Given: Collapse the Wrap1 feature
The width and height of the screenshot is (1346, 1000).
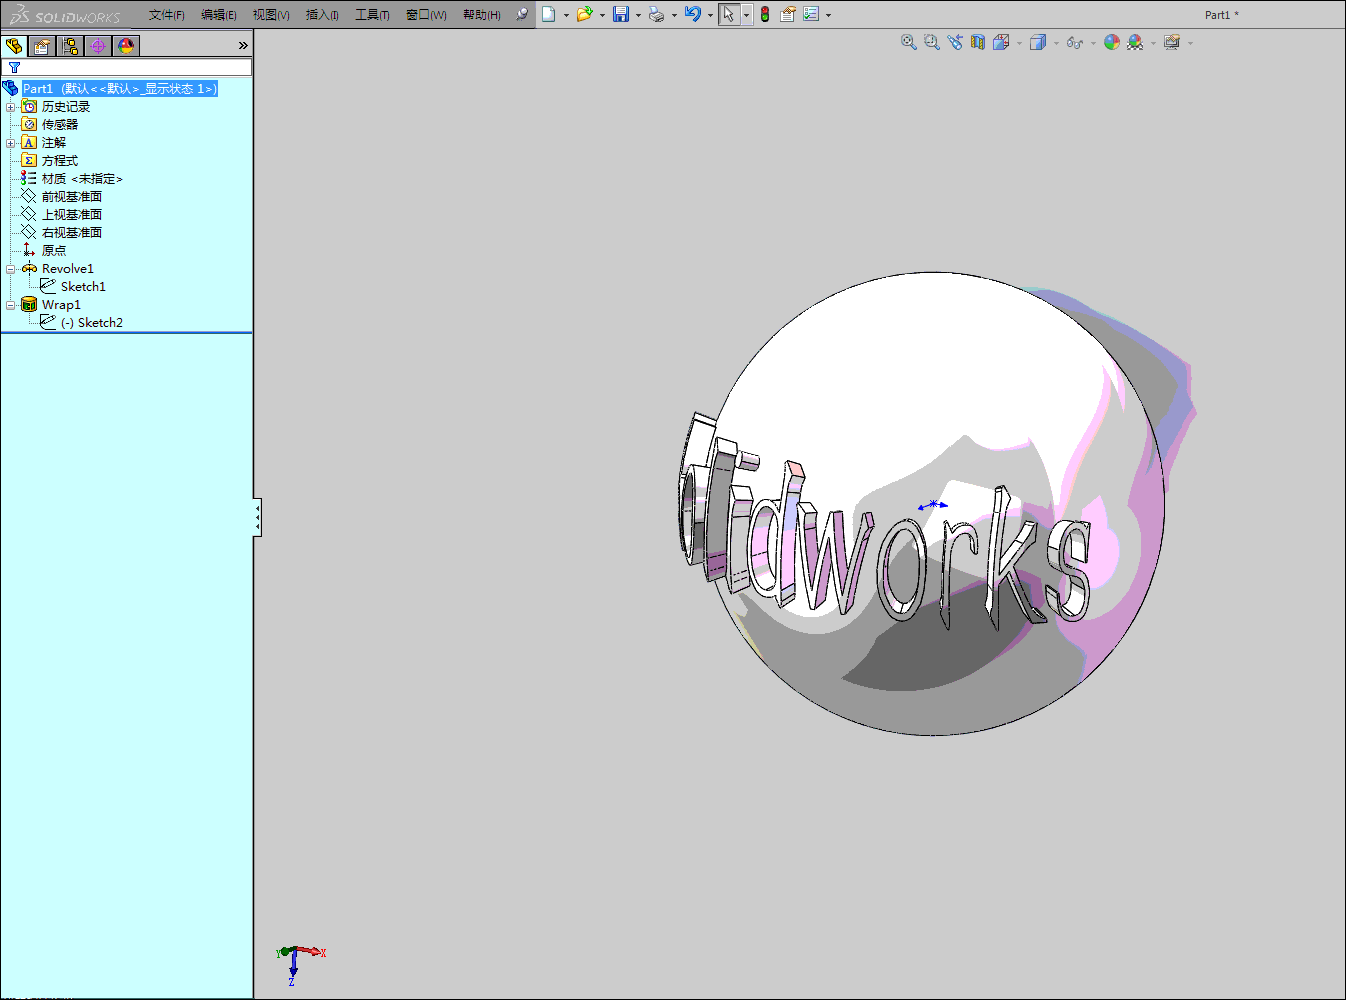Looking at the screenshot, I should (x=11, y=305).
